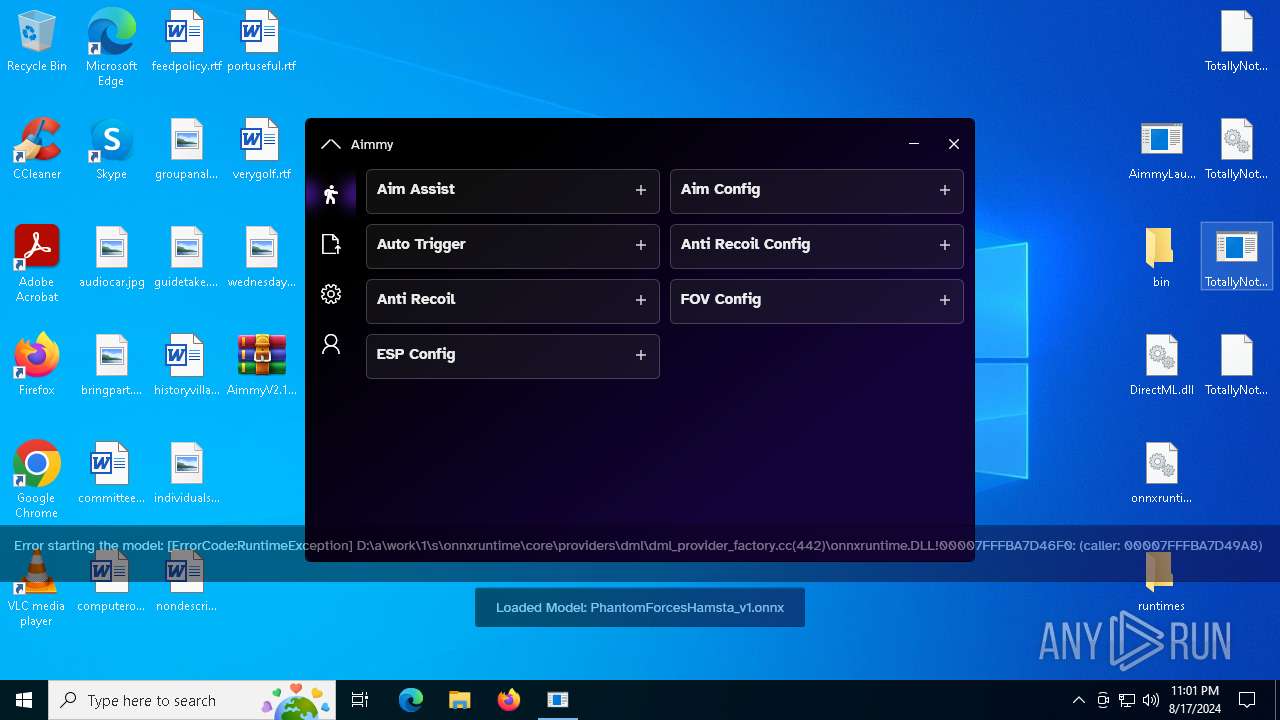1280x720 pixels.
Task: Open the model file sidebar tab
Action: click(331, 244)
